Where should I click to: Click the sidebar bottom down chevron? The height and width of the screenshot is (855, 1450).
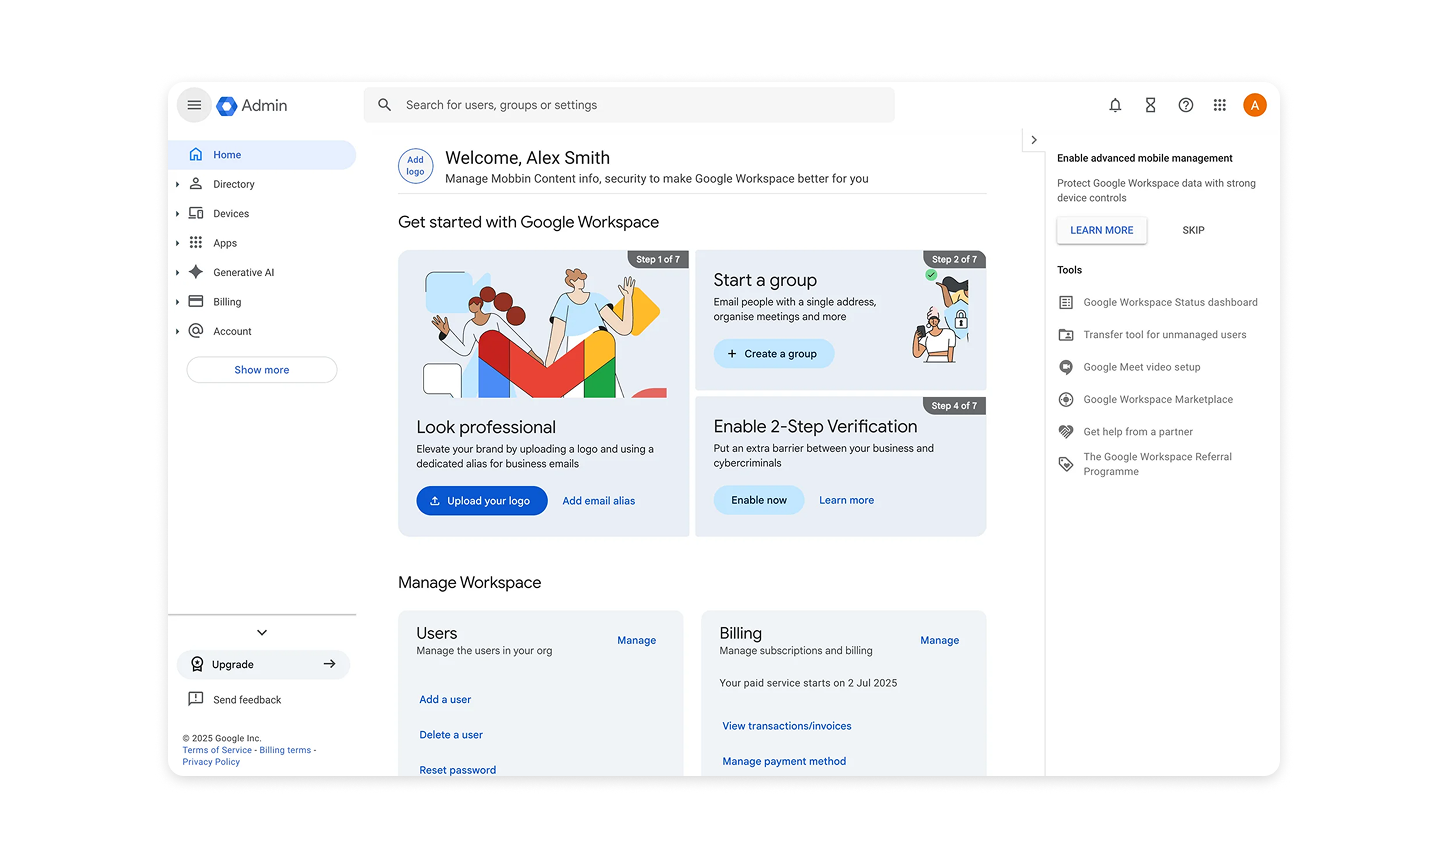coord(262,632)
